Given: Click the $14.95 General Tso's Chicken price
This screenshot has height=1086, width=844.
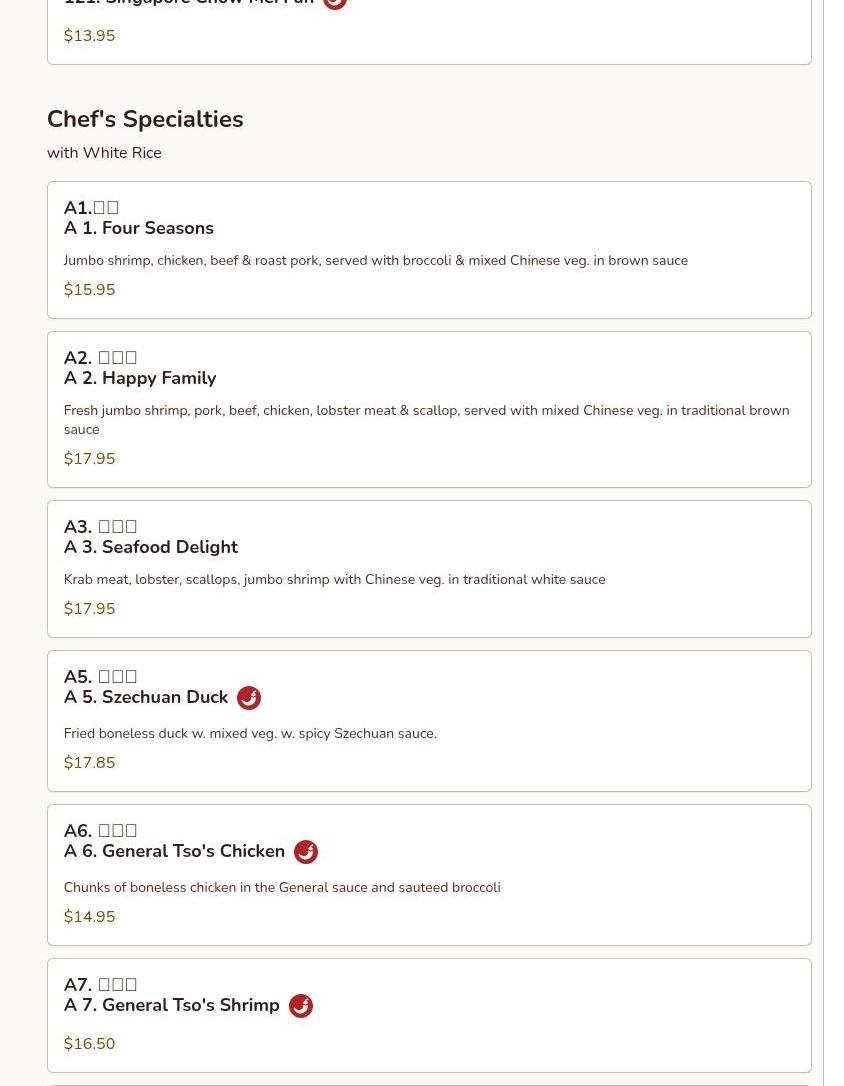Looking at the screenshot, I should [x=89, y=917].
